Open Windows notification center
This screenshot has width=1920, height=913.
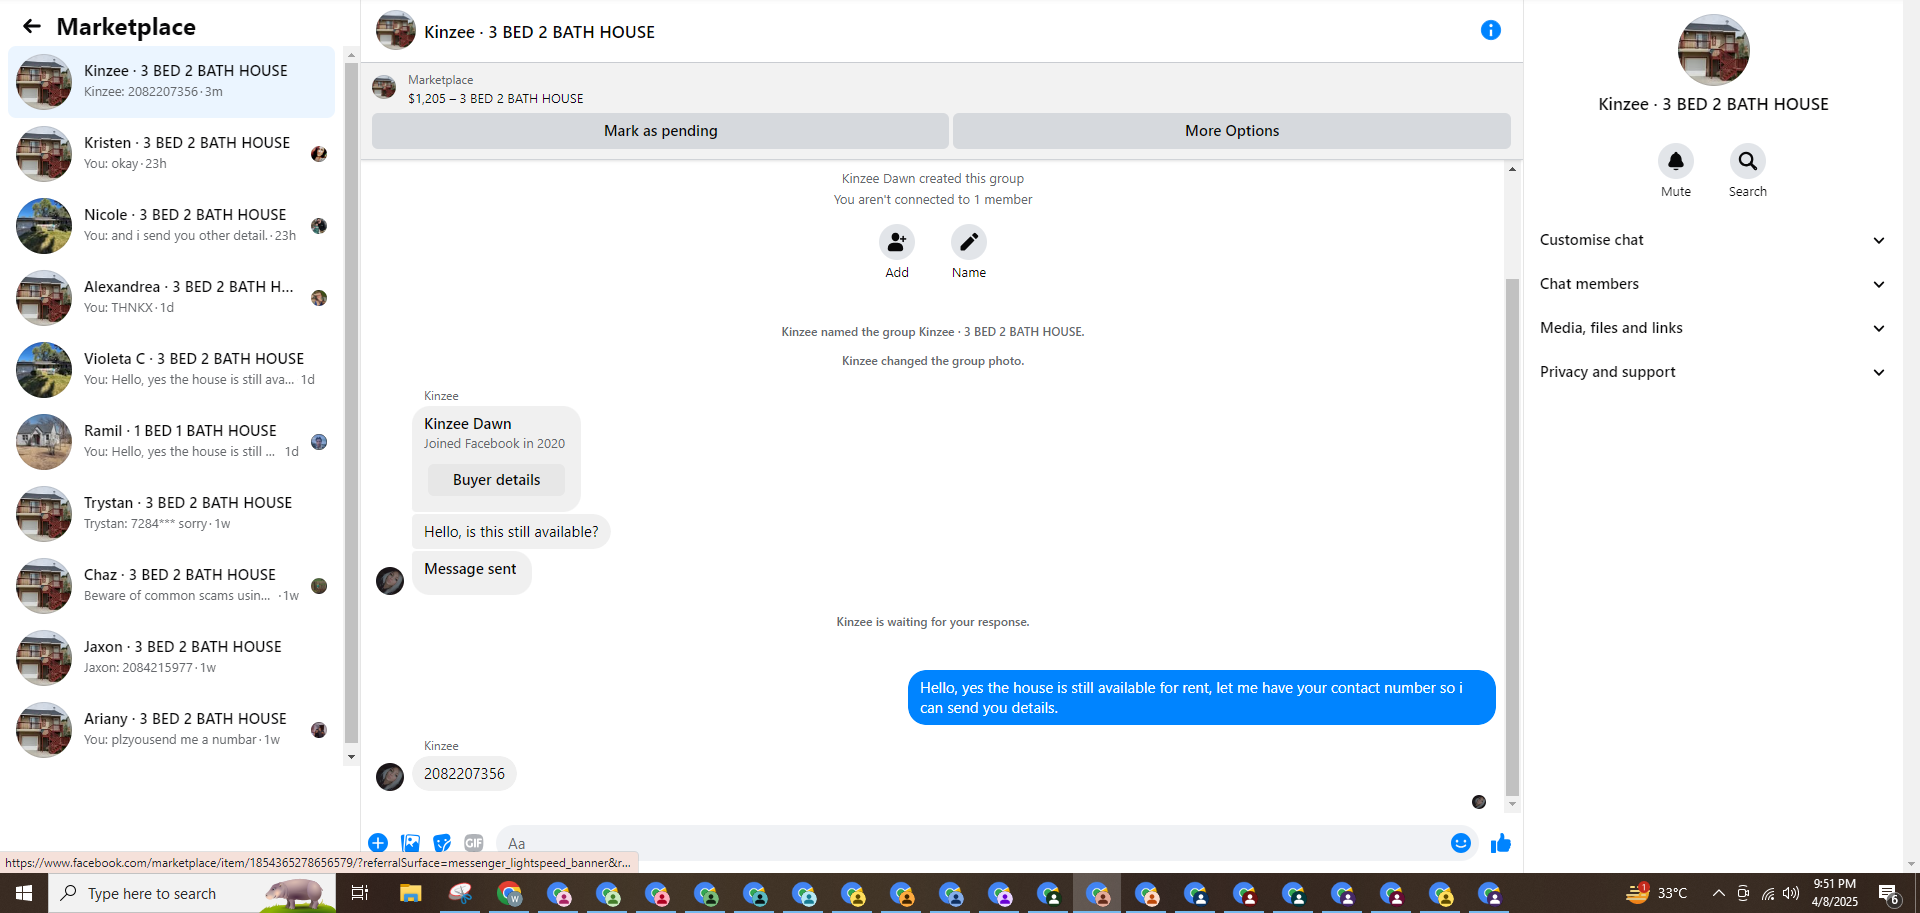coord(1888,893)
